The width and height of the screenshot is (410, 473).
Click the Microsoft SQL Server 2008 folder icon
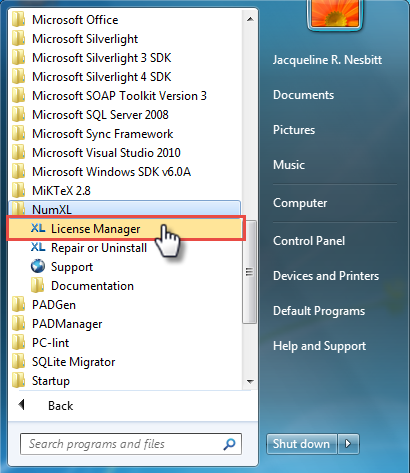(x=19, y=115)
